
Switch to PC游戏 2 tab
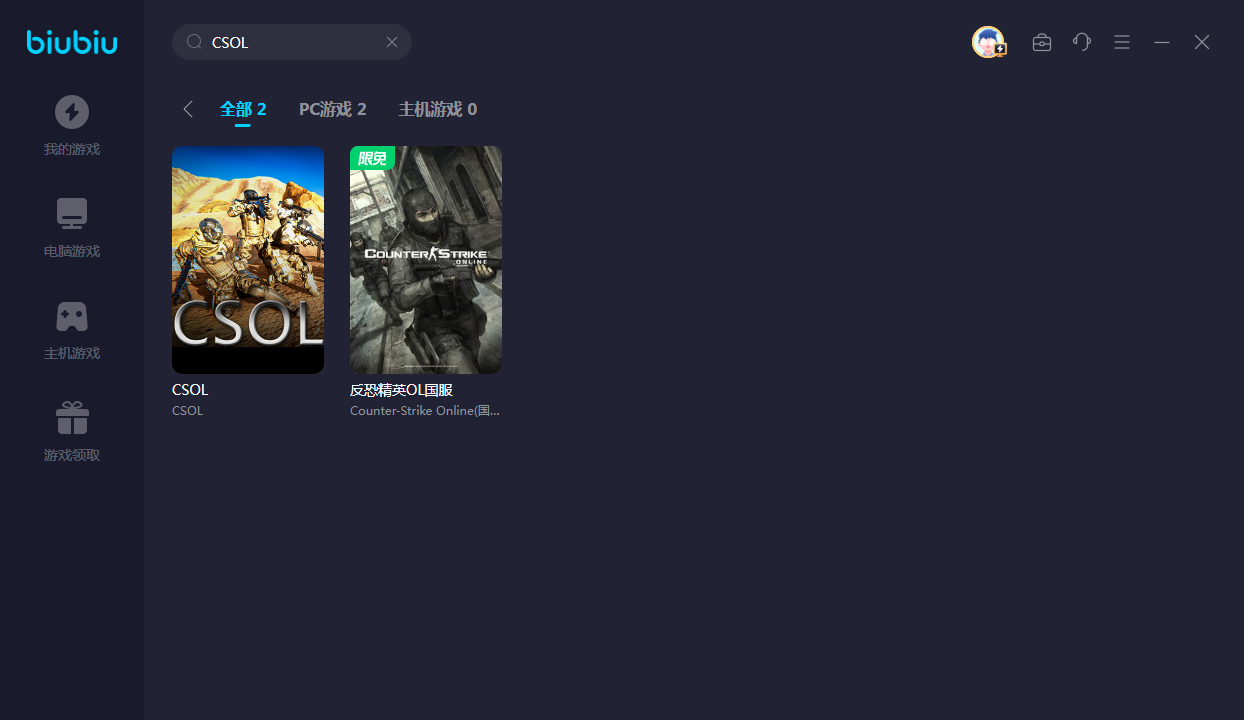click(x=332, y=109)
